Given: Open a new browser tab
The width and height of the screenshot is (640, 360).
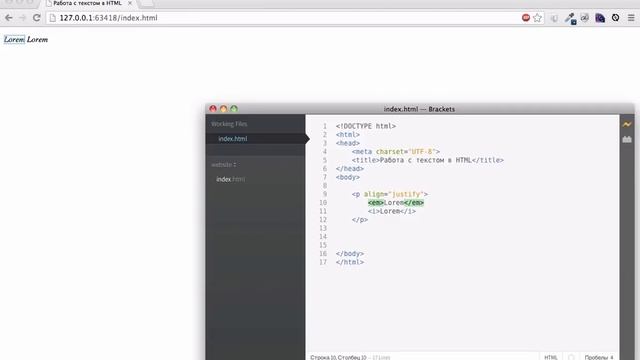Looking at the screenshot, I should (x=147, y=4).
